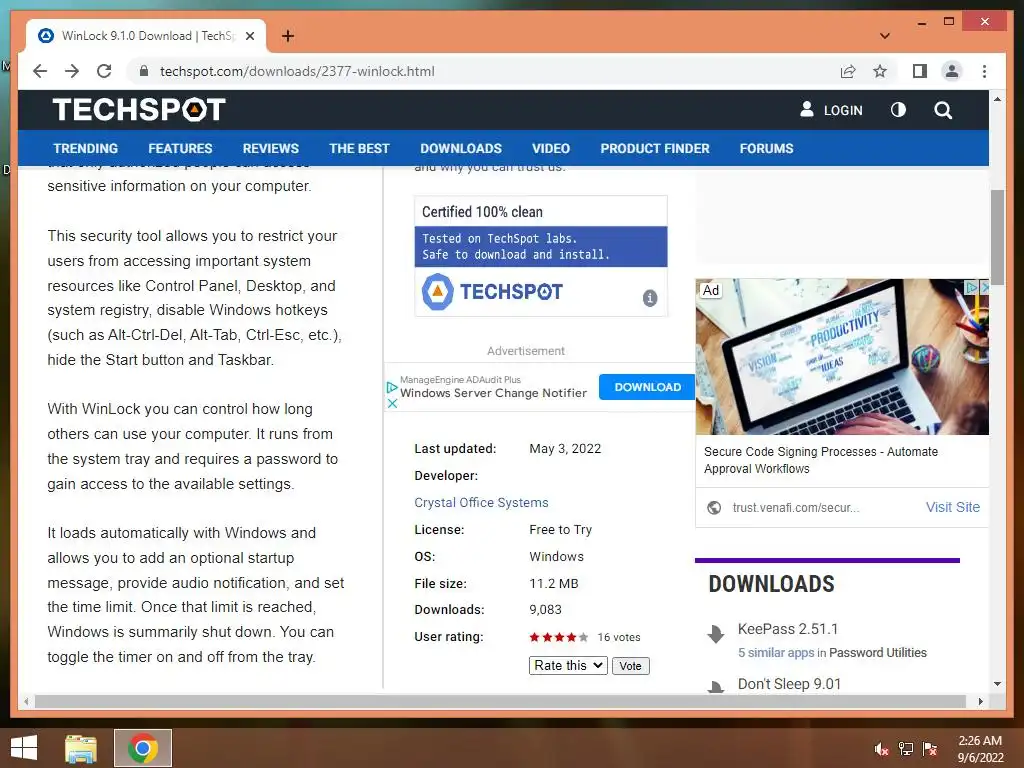Image resolution: width=1024 pixels, height=768 pixels.
Task: Open Windows Server Change Notifier ad text
Action: coord(494,393)
